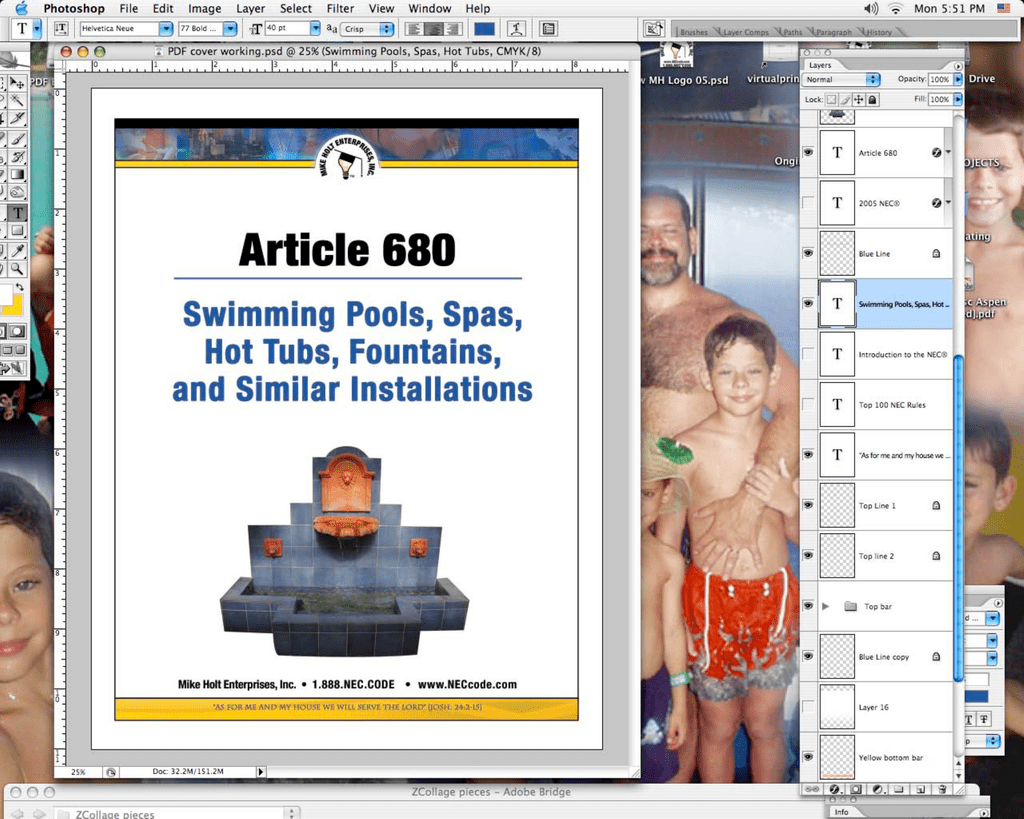The width and height of the screenshot is (1024, 819).
Task: Select the Zoom magnifier tool
Action: click(17, 268)
